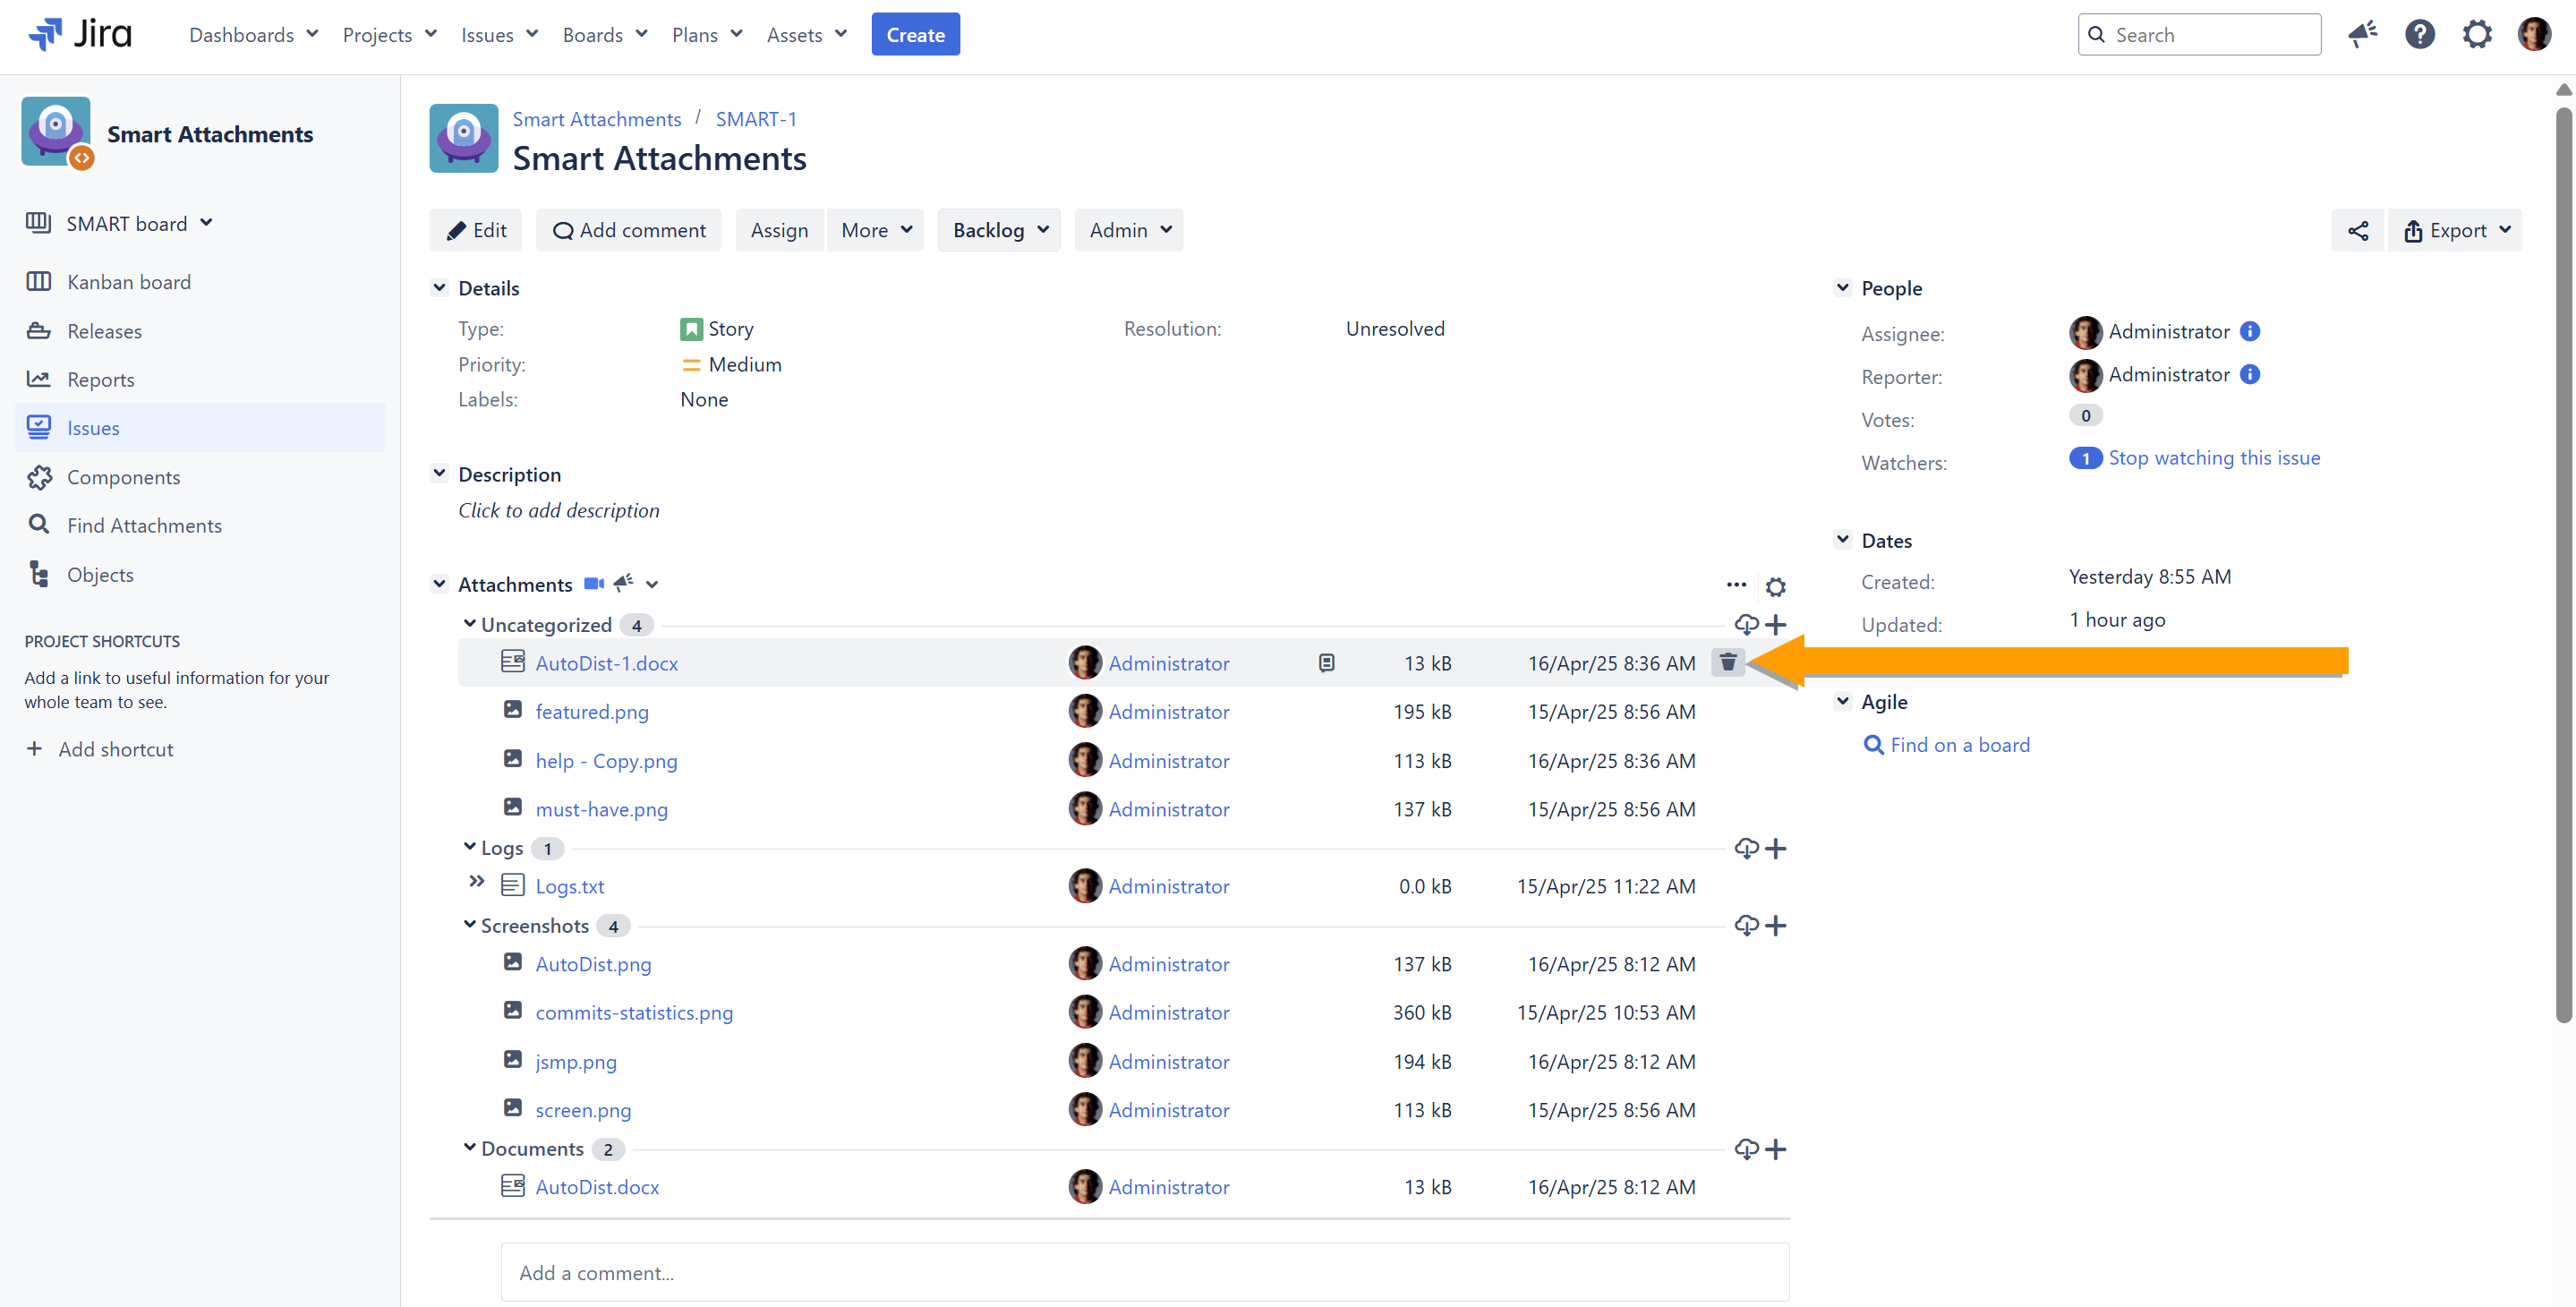Open the Backlog status dropdown
Image resolution: width=2576 pixels, height=1307 pixels.
(x=999, y=231)
